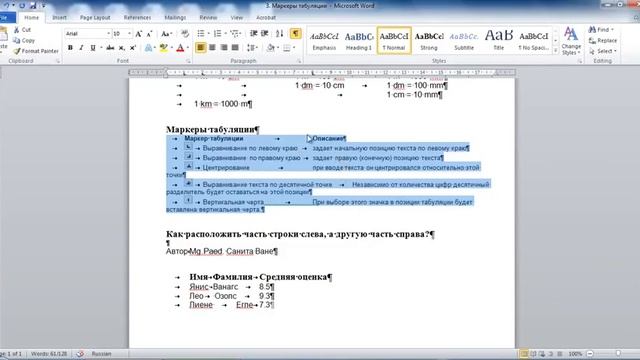Decrease the paragraph indent
The height and width of the screenshot is (360, 640).
pos(254,33)
